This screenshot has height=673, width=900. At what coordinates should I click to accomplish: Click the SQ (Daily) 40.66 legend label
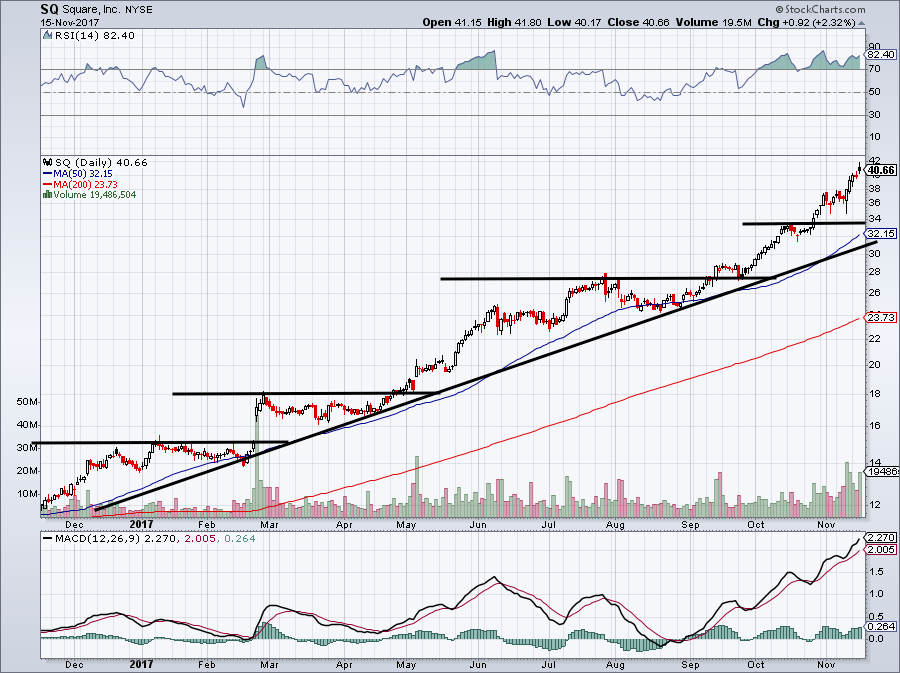point(101,162)
